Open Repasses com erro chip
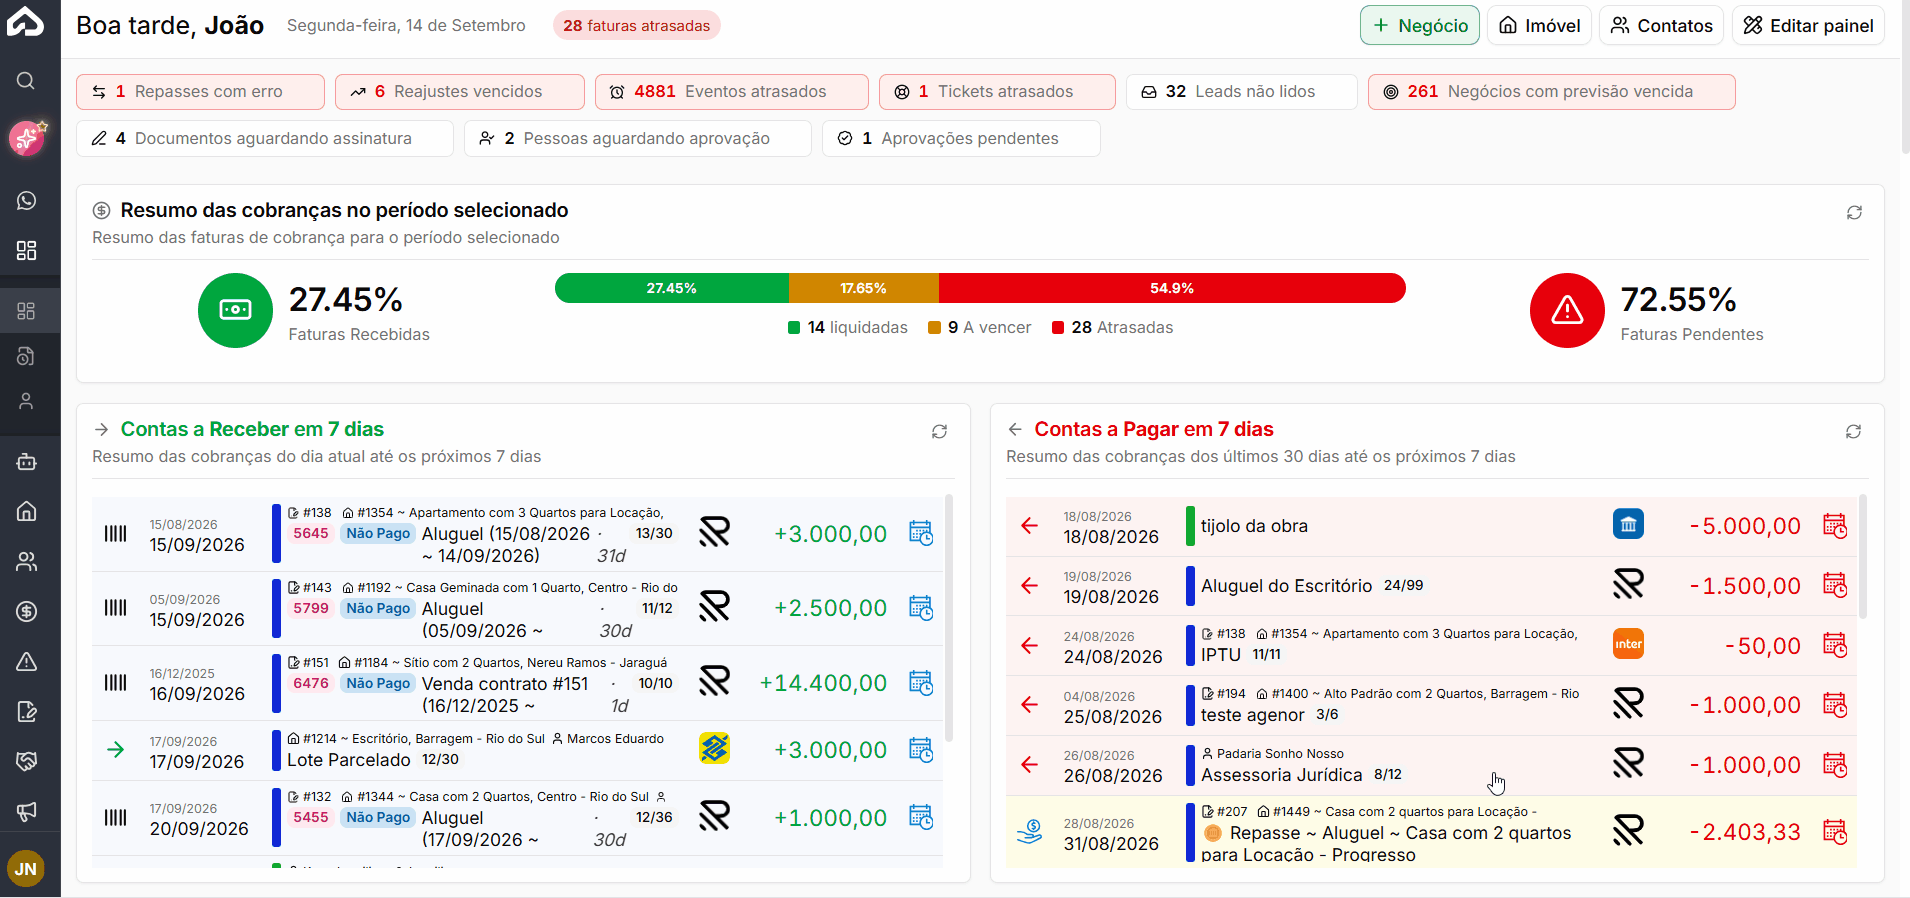The height and width of the screenshot is (898, 1910). pyautogui.click(x=200, y=92)
